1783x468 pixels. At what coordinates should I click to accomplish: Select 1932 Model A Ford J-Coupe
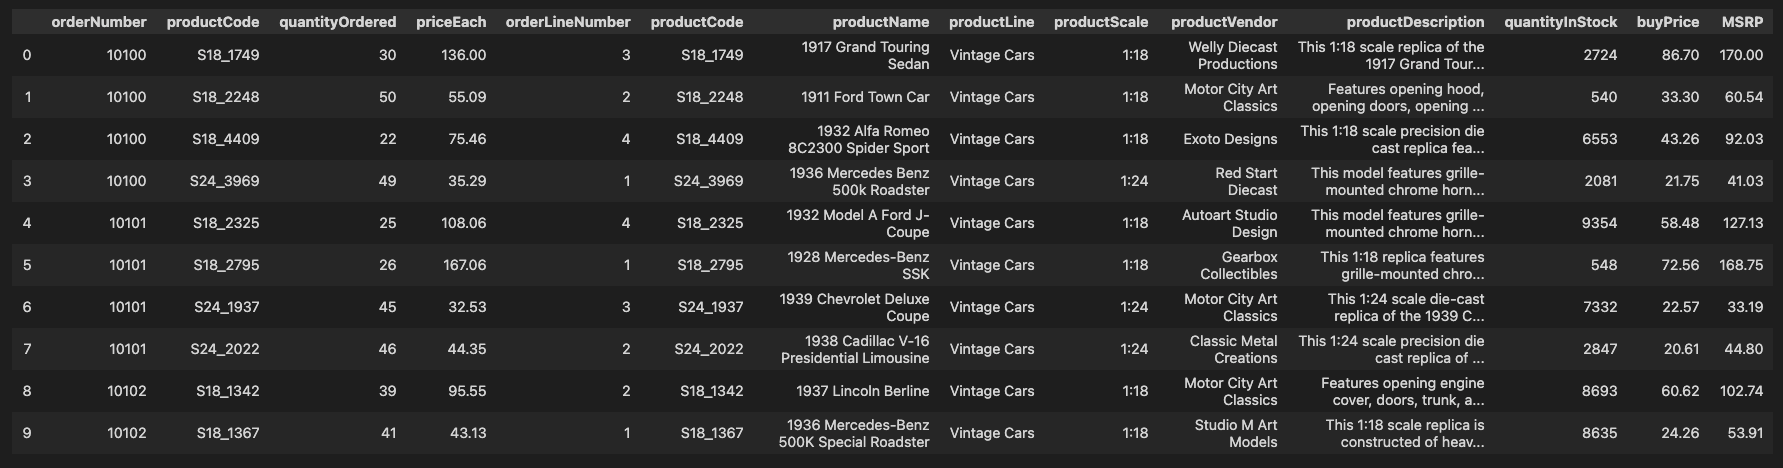[858, 223]
